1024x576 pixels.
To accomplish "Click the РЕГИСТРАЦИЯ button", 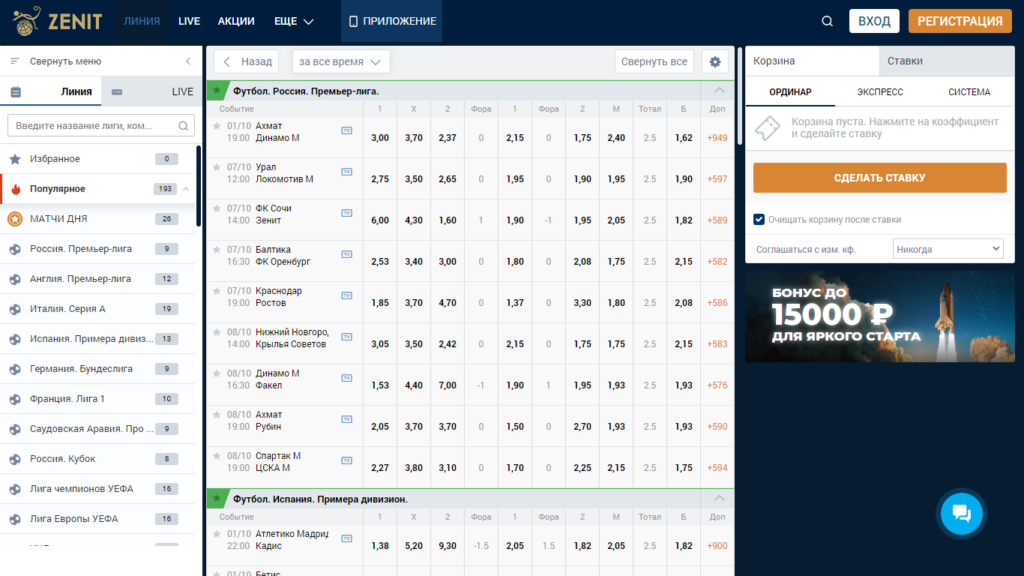I will (x=959, y=21).
